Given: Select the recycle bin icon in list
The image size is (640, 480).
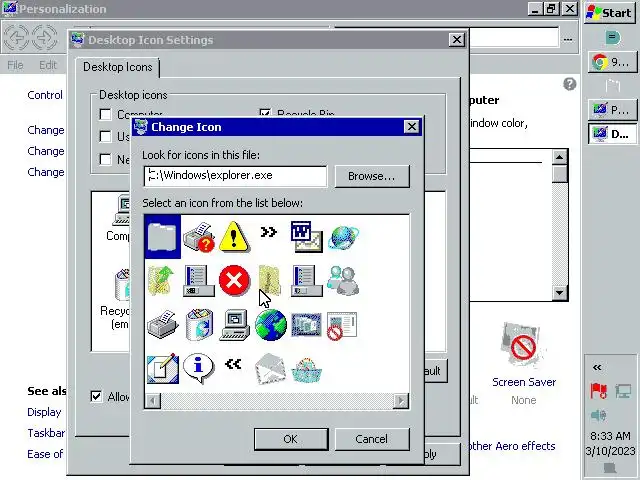Looking at the screenshot, I should click(x=199, y=324).
